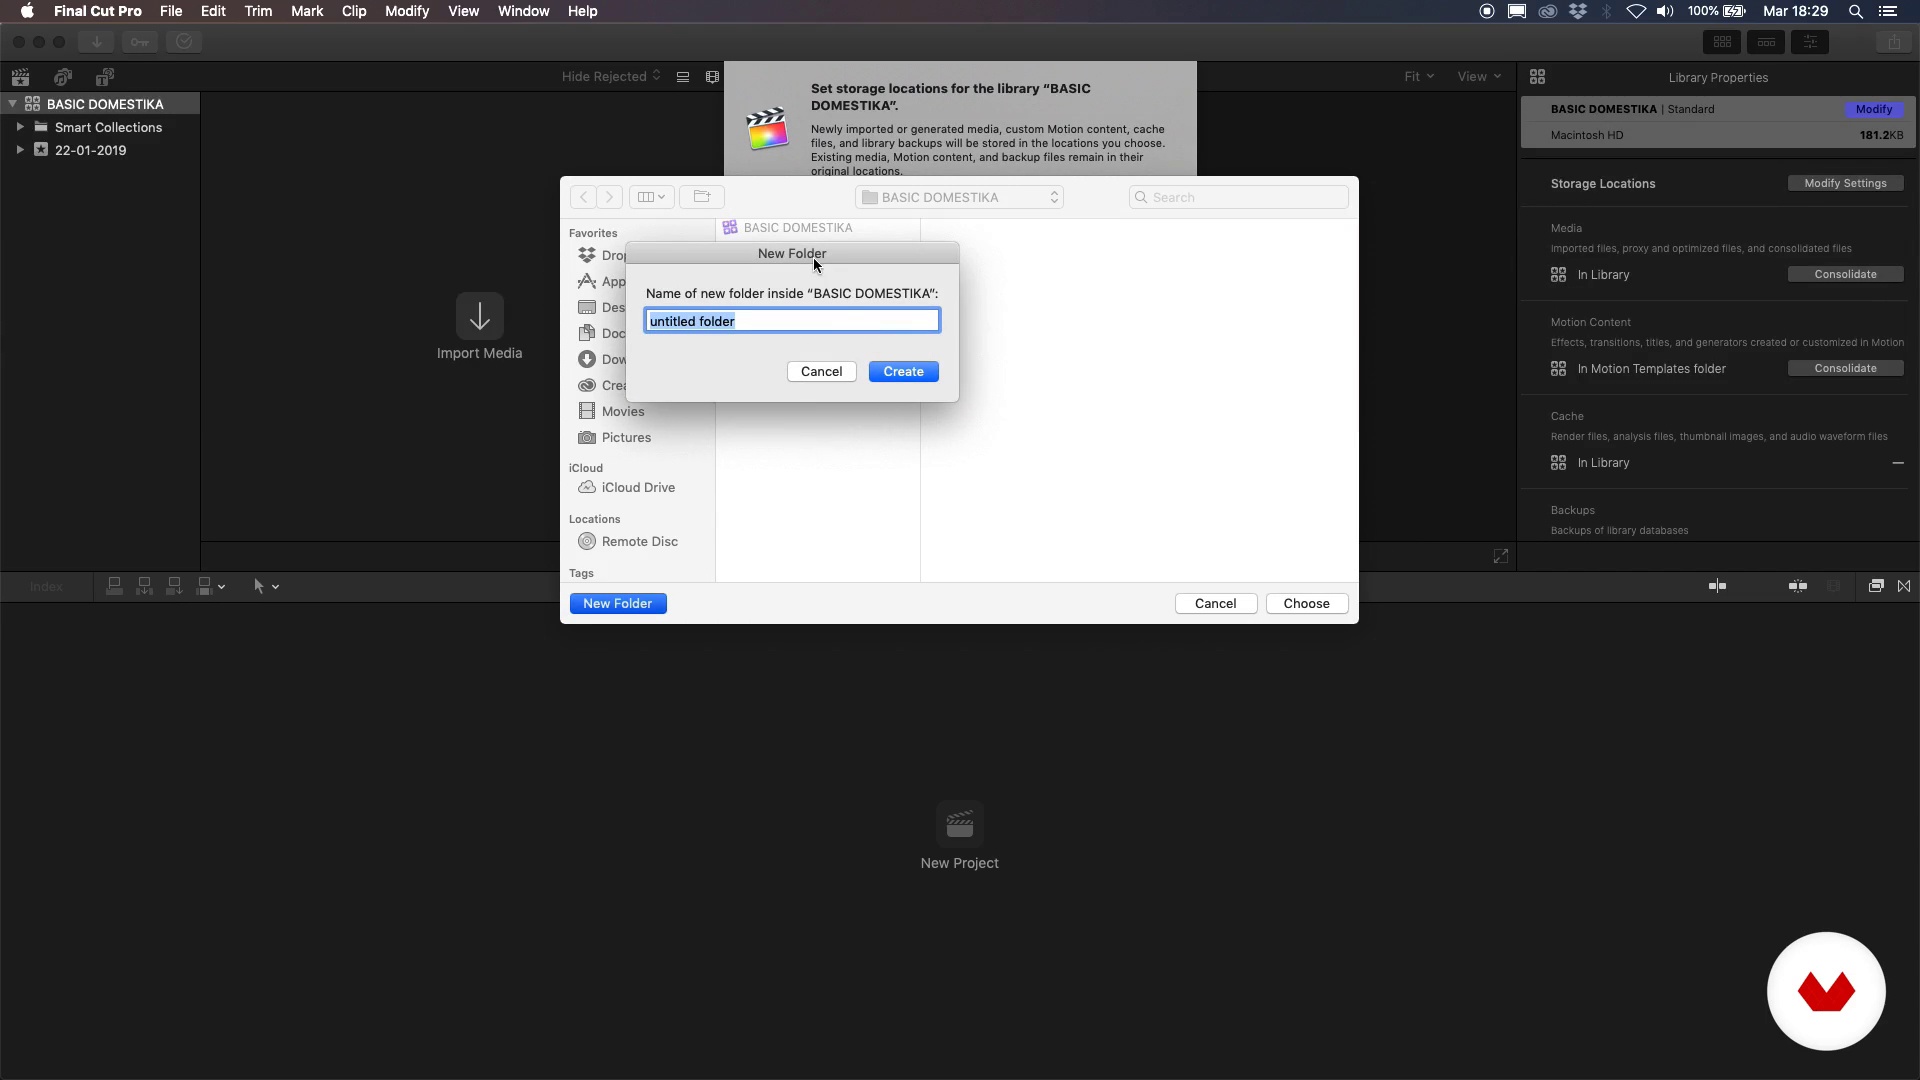Toggle skimming icon in timeline bar

(1718, 586)
